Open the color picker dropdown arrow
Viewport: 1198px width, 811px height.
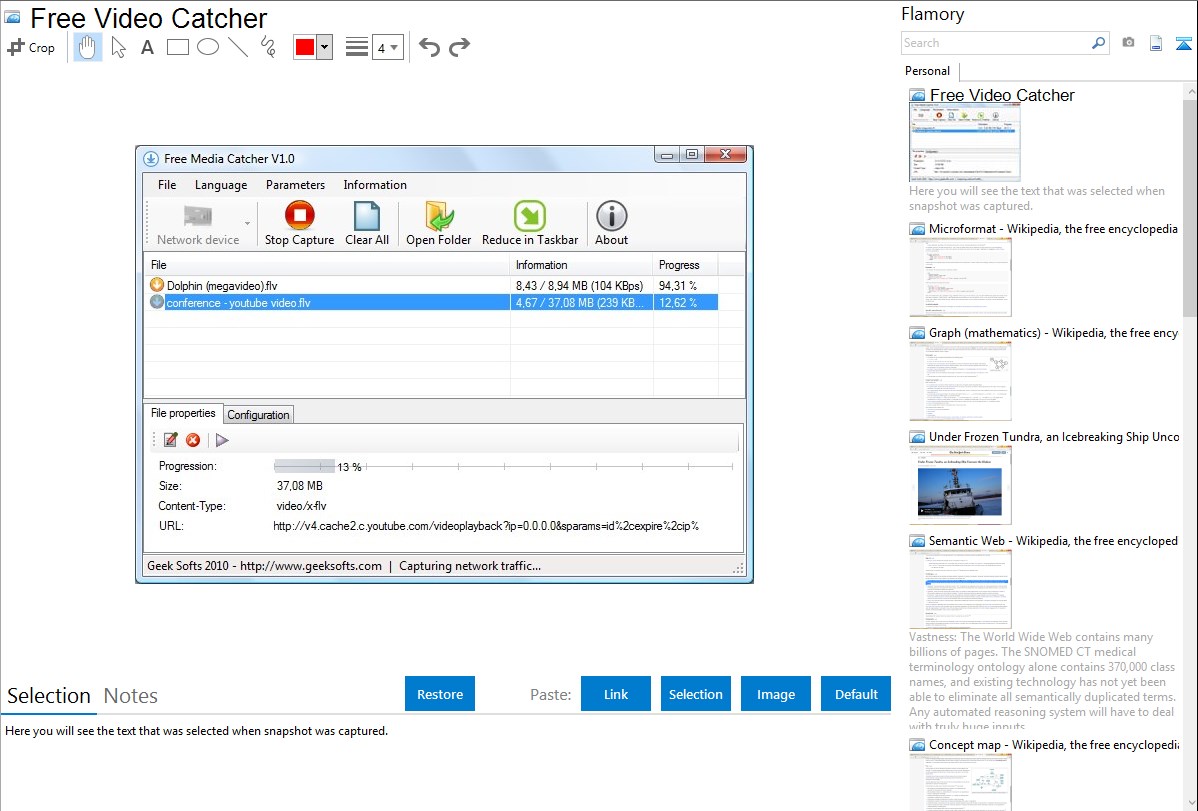(325, 47)
